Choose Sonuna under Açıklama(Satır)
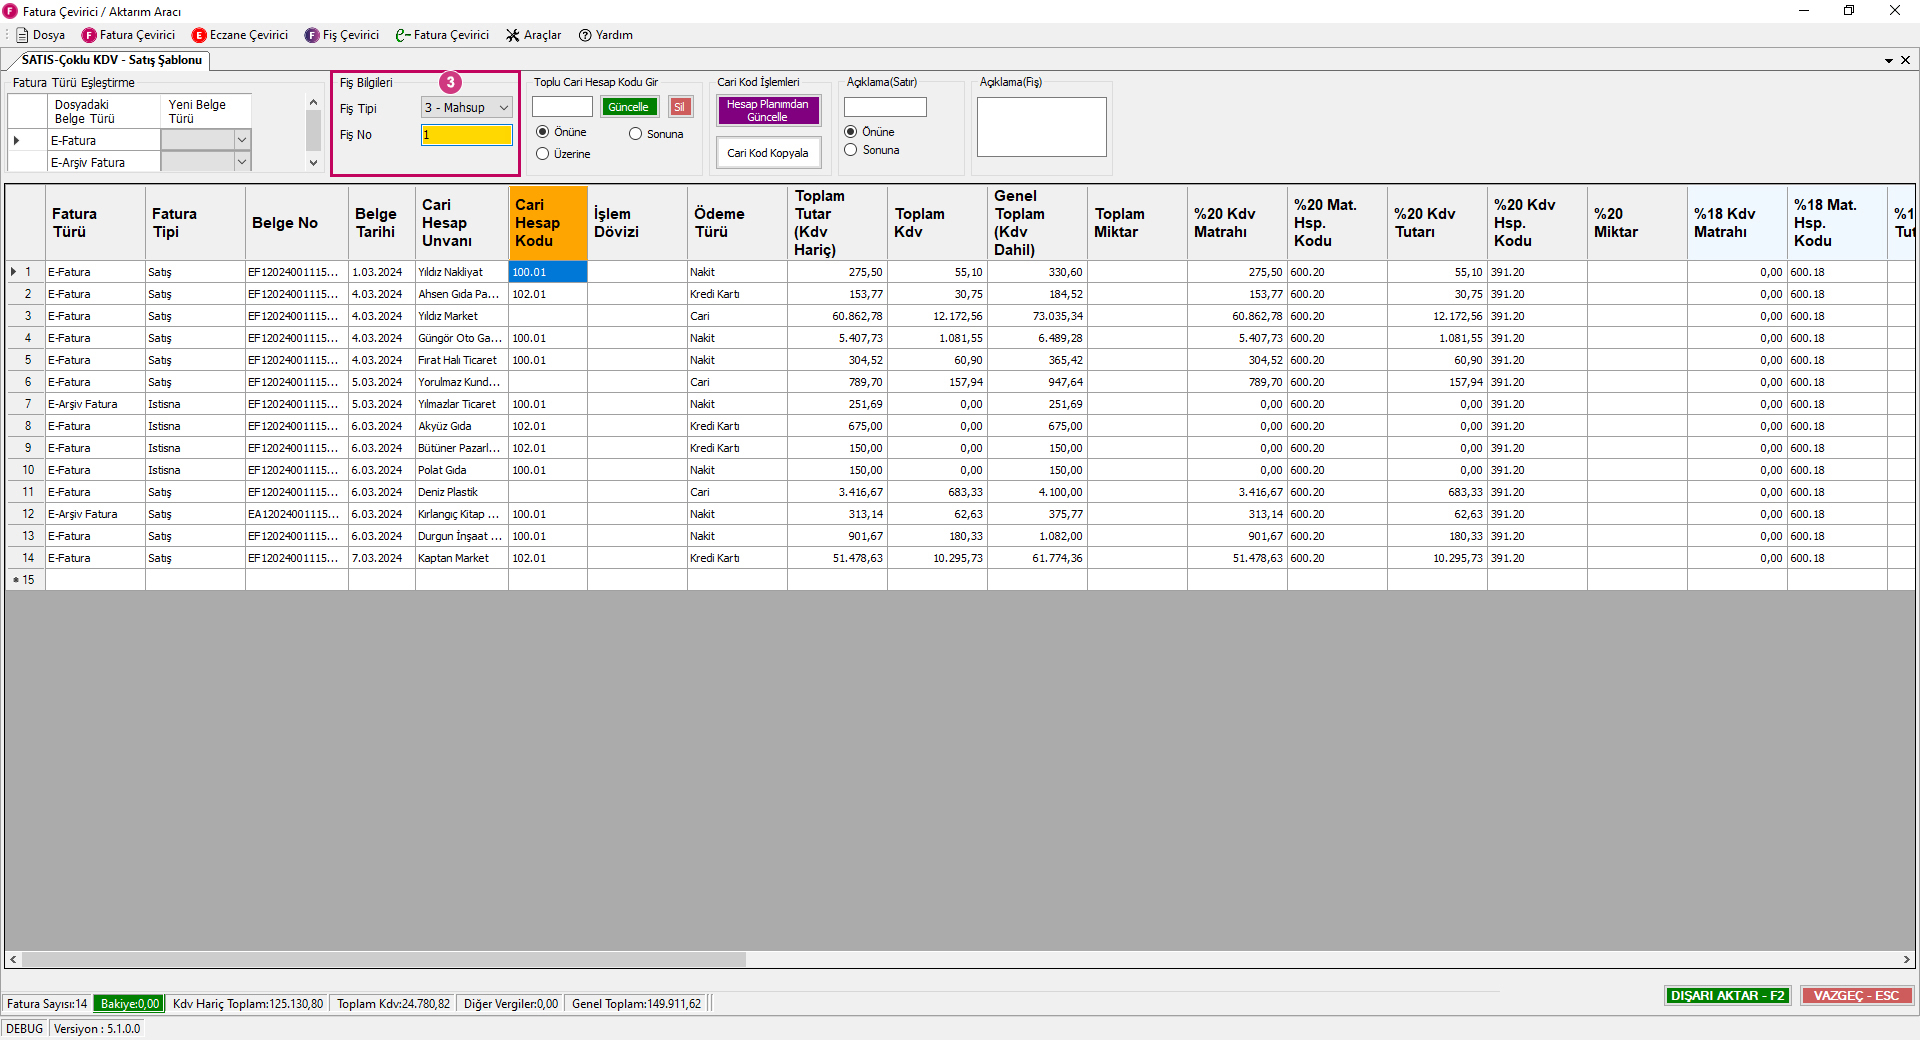Screen dimensions: 1920x1040 pyautogui.click(x=851, y=150)
